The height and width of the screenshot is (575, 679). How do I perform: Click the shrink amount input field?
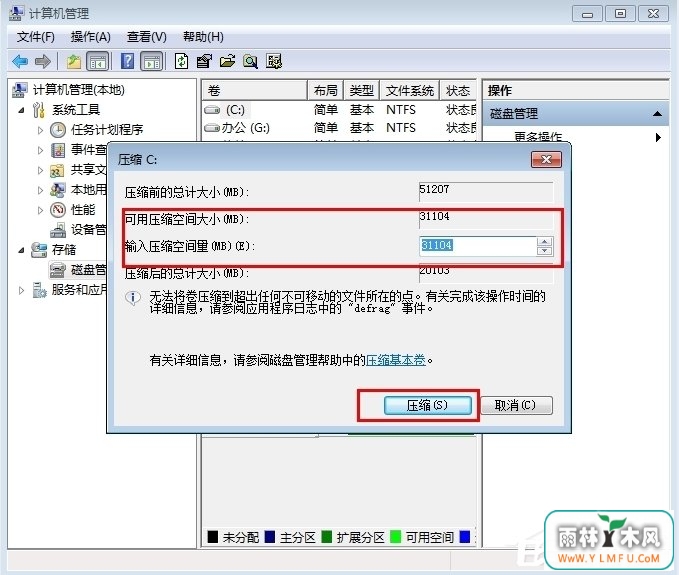coord(478,246)
